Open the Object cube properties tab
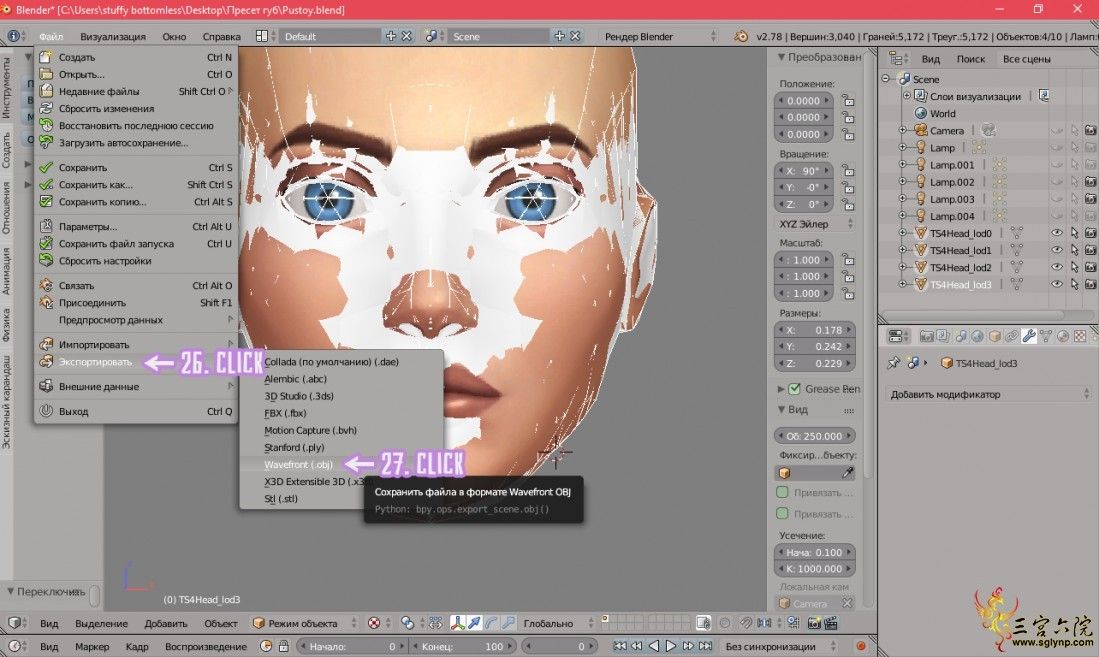1099x657 pixels. pyautogui.click(x=994, y=337)
